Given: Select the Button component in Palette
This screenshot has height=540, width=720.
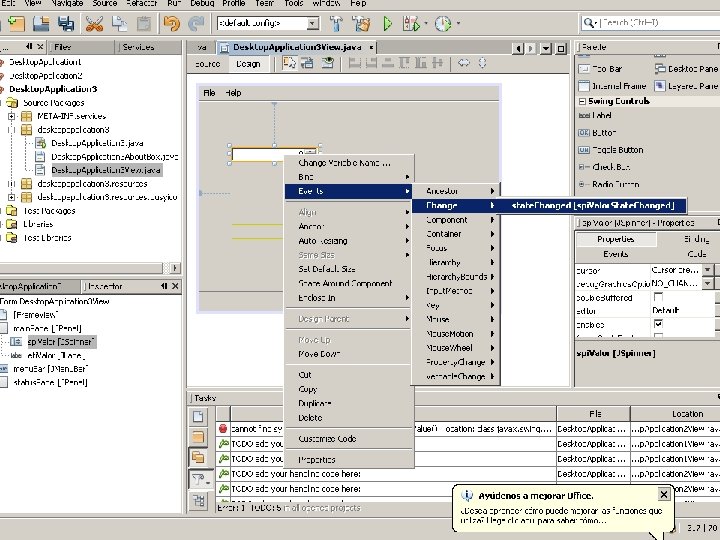Looking at the screenshot, I should [x=603, y=132].
